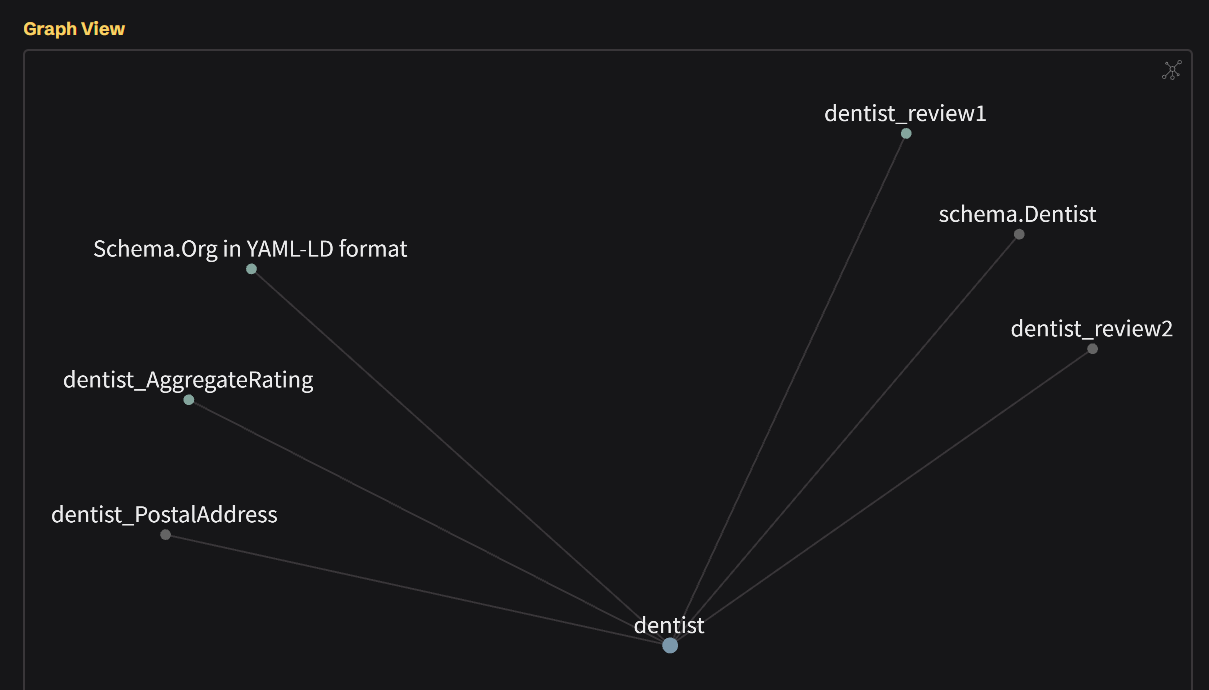Image resolution: width=1209 pixels, height=690 pixels.
Task: Select the central dentist node dot
Action: (670, 645)
